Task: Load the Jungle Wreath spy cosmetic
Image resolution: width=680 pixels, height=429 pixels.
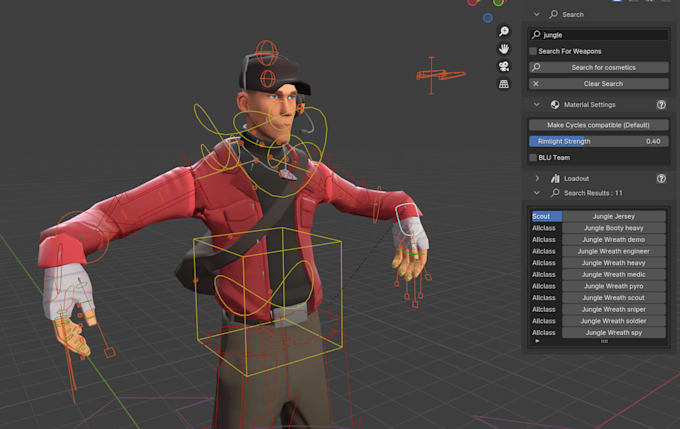Action: point(614,333)
